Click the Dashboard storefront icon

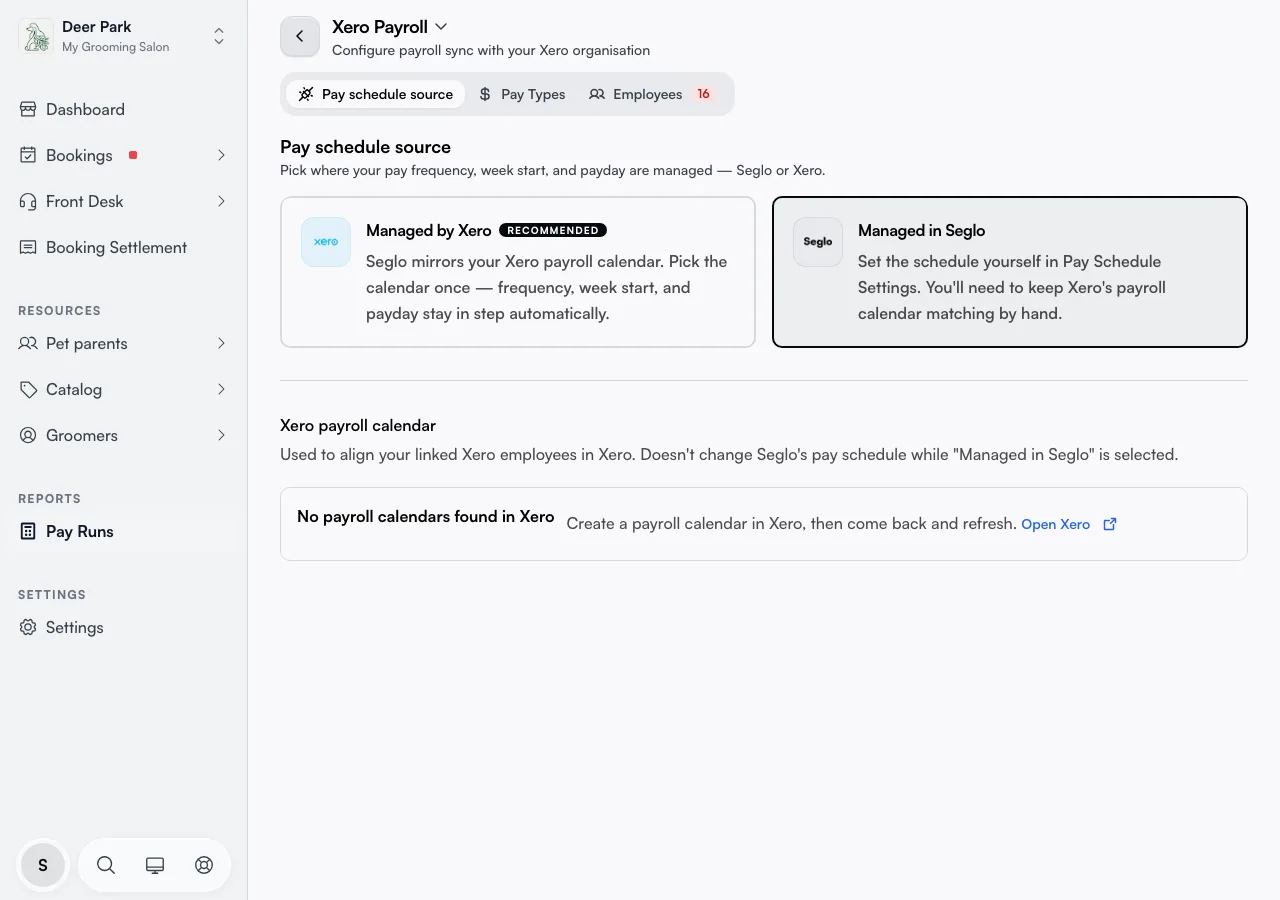click(x=28, y=109)
